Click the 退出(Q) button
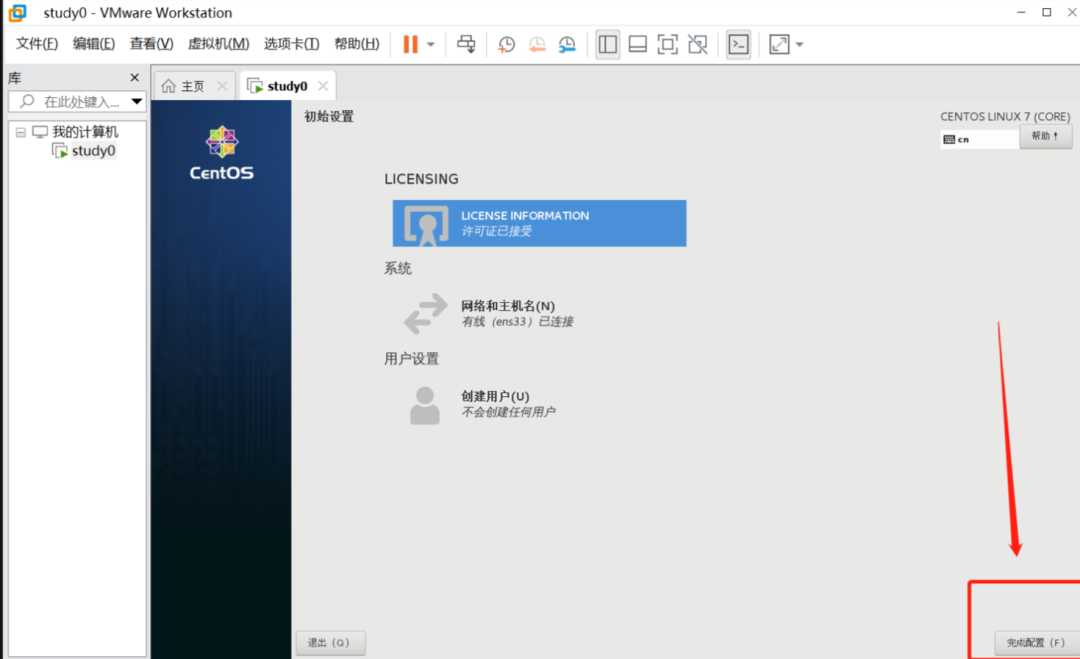 coord(331,642)
